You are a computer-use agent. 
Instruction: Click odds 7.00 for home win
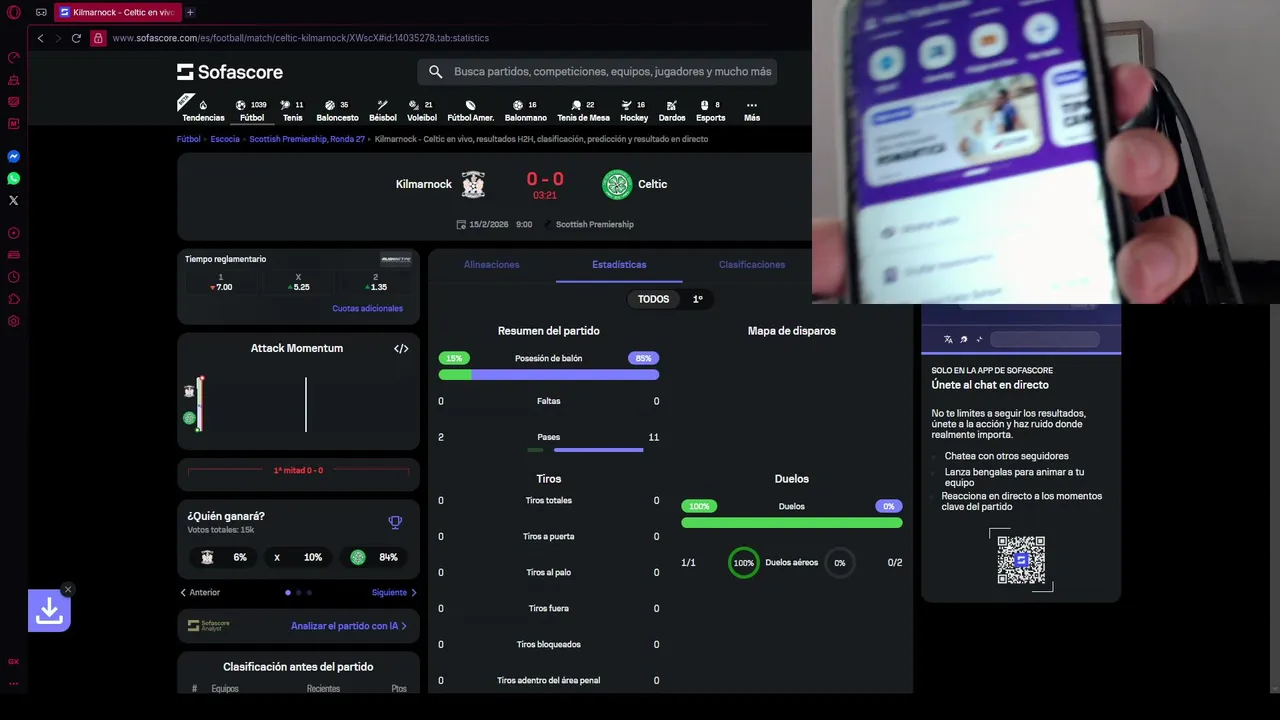(221, 282)
